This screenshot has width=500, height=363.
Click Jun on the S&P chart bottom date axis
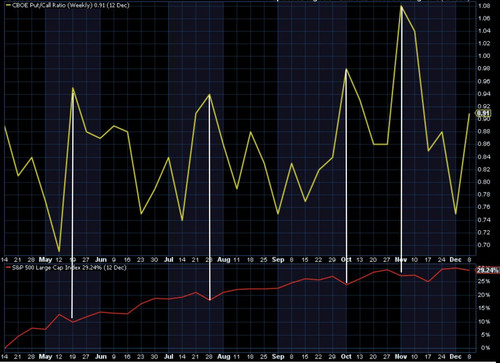point(101,356)
